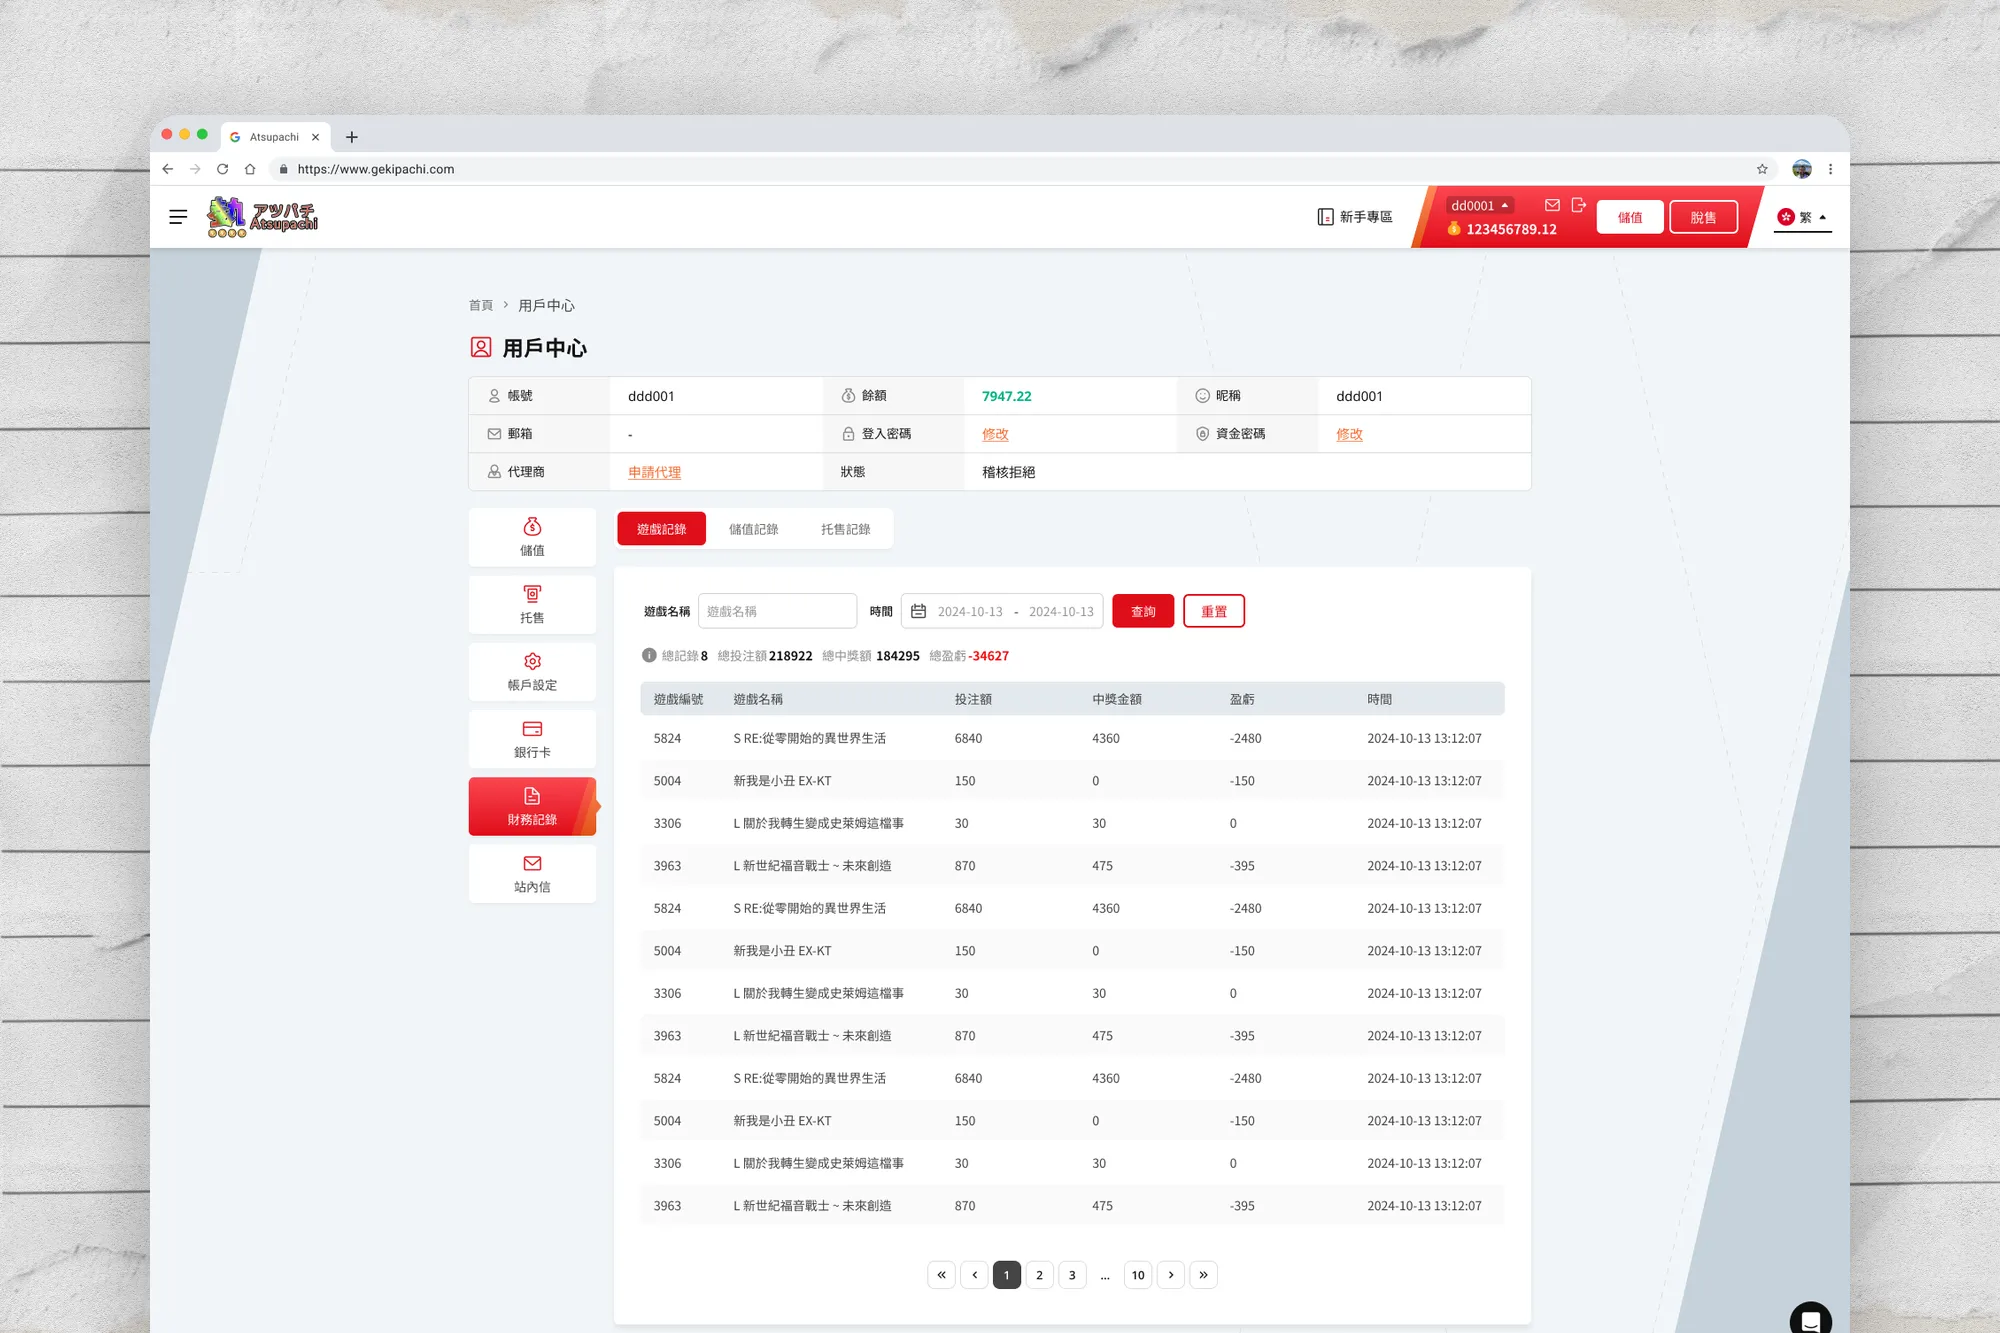This screenshot has height=1333, width=2000.
Task: Focus the 遊戲名稱 search input
Action: (x=777, y=611)
